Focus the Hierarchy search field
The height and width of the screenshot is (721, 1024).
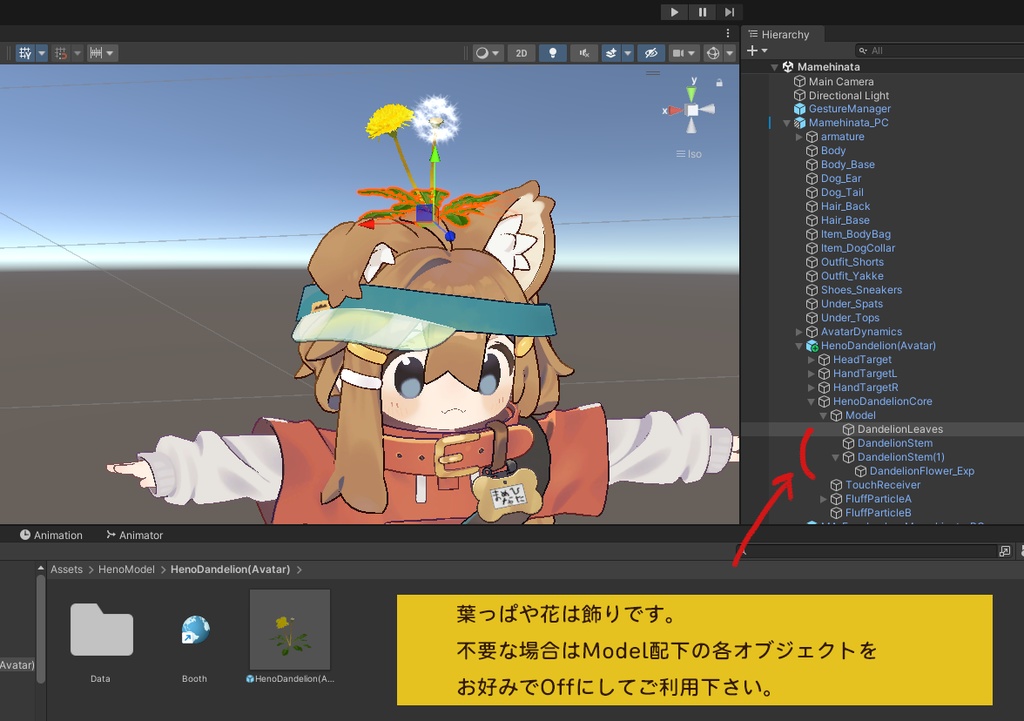pyautogui.click(x=940, y=50)
